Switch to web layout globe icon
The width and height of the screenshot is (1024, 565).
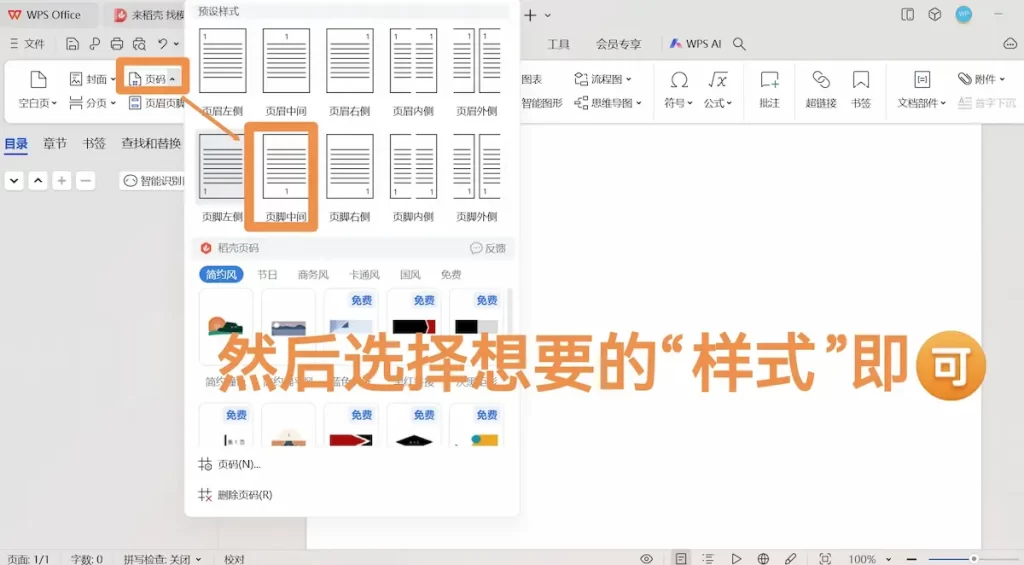763,558
